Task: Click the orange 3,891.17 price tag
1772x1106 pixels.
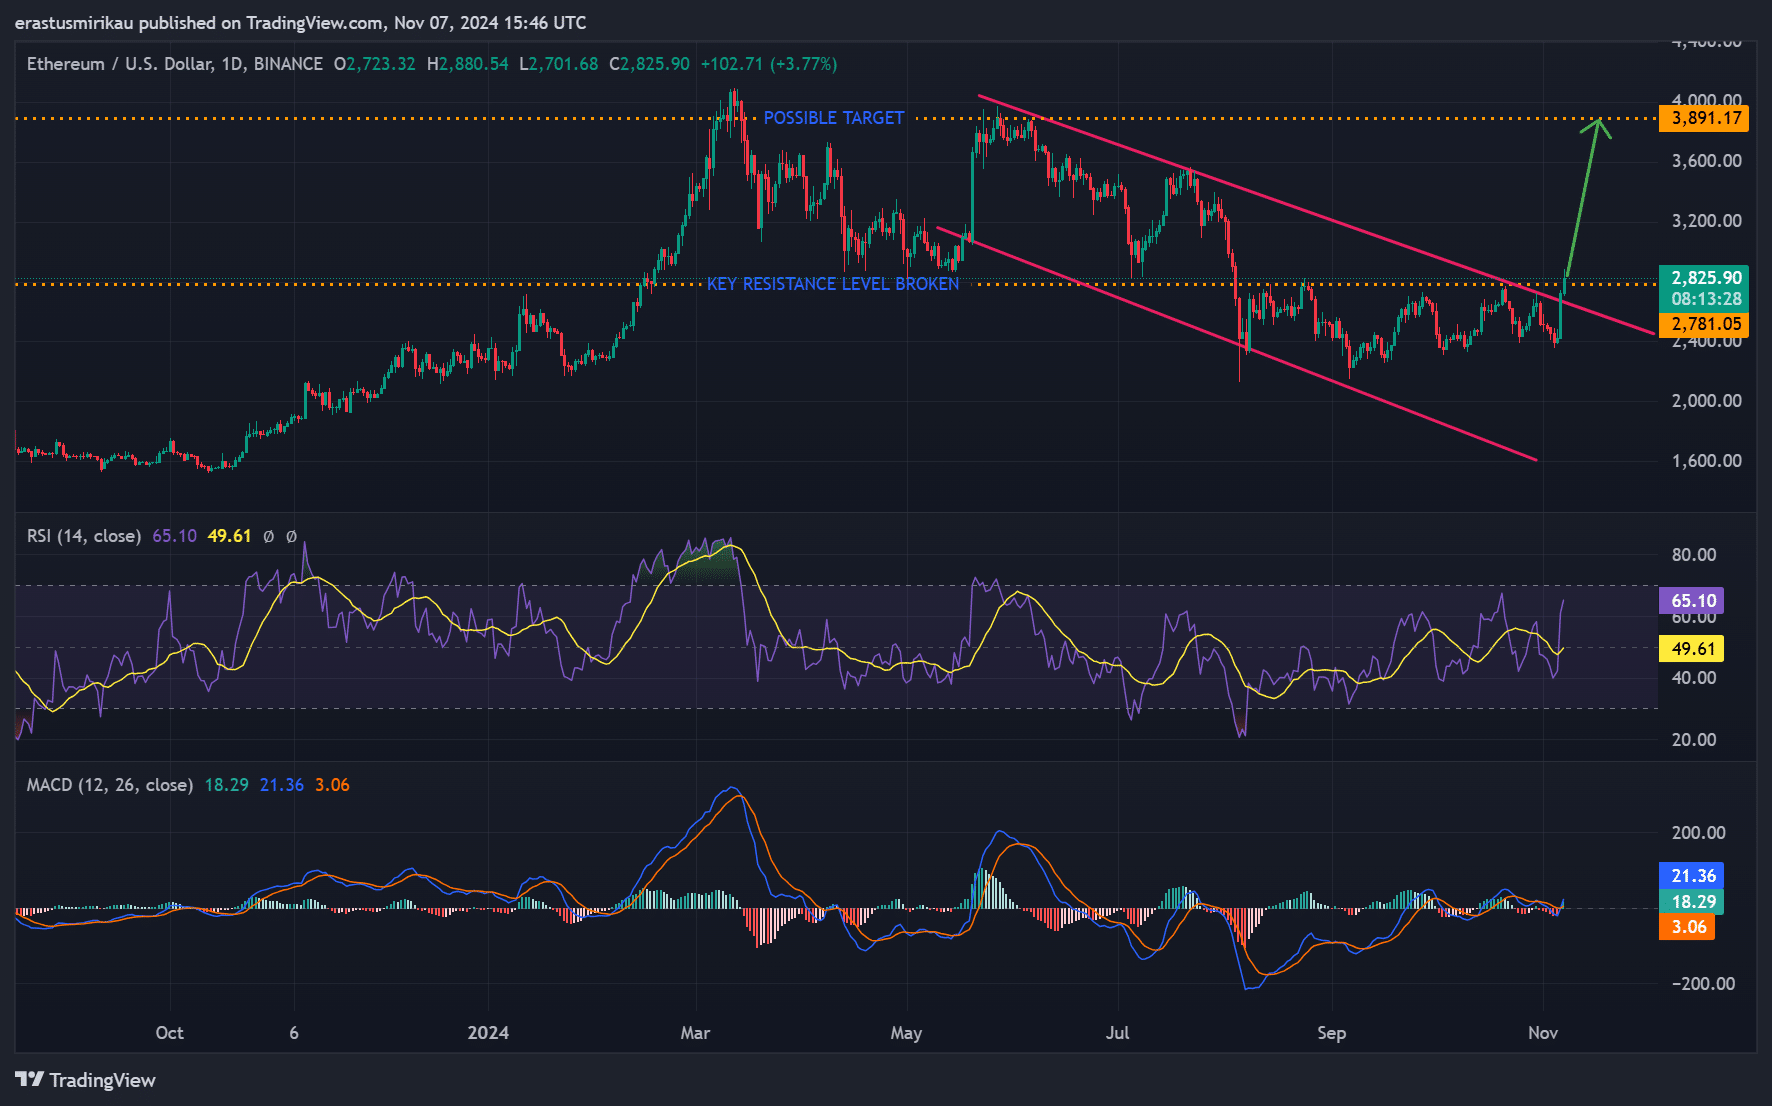Action: [1705, 118]
